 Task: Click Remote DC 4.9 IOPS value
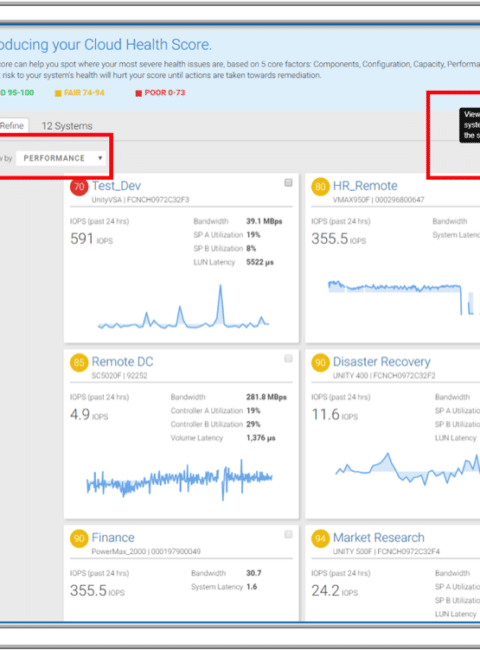click(89, 415)
